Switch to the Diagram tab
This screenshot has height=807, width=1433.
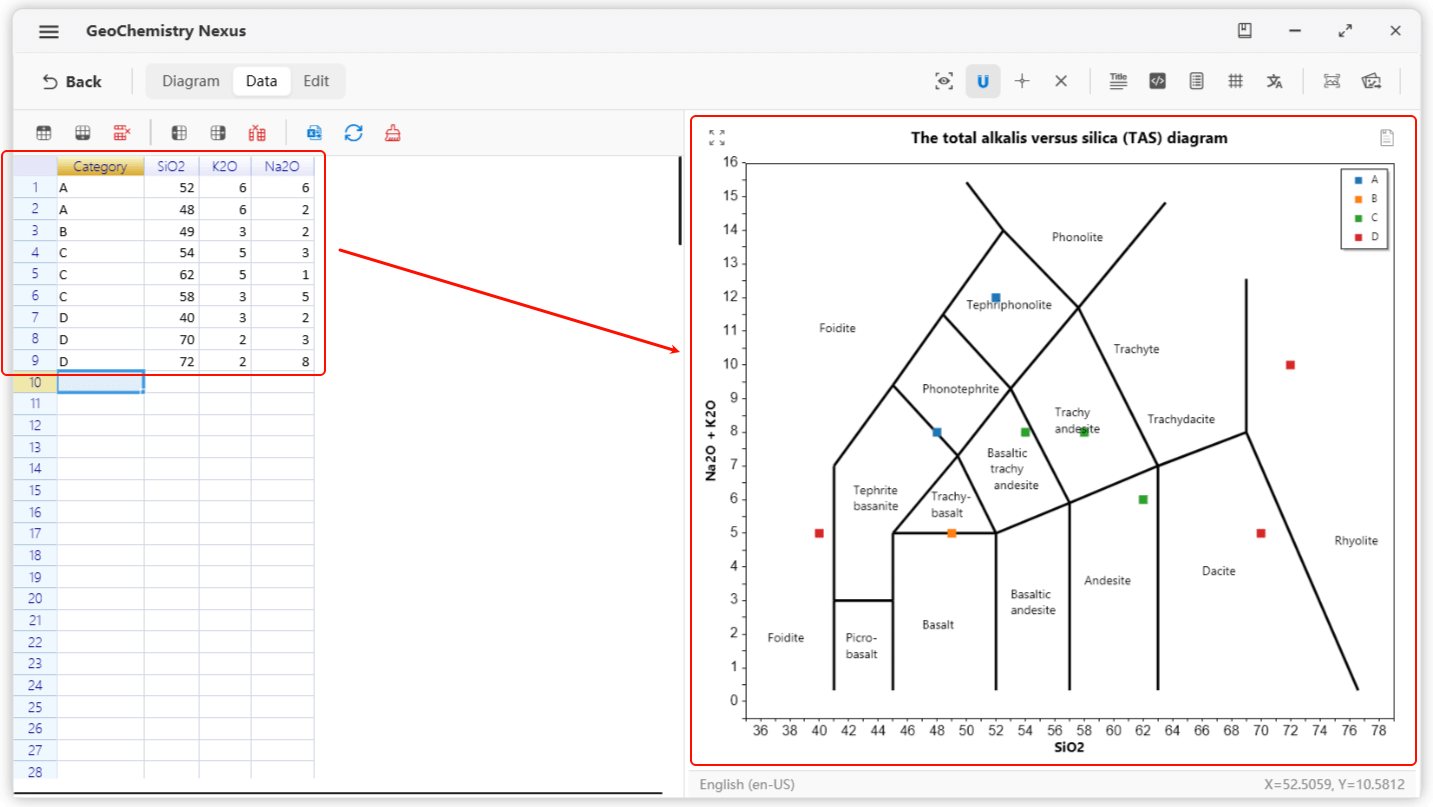point(190,81)
